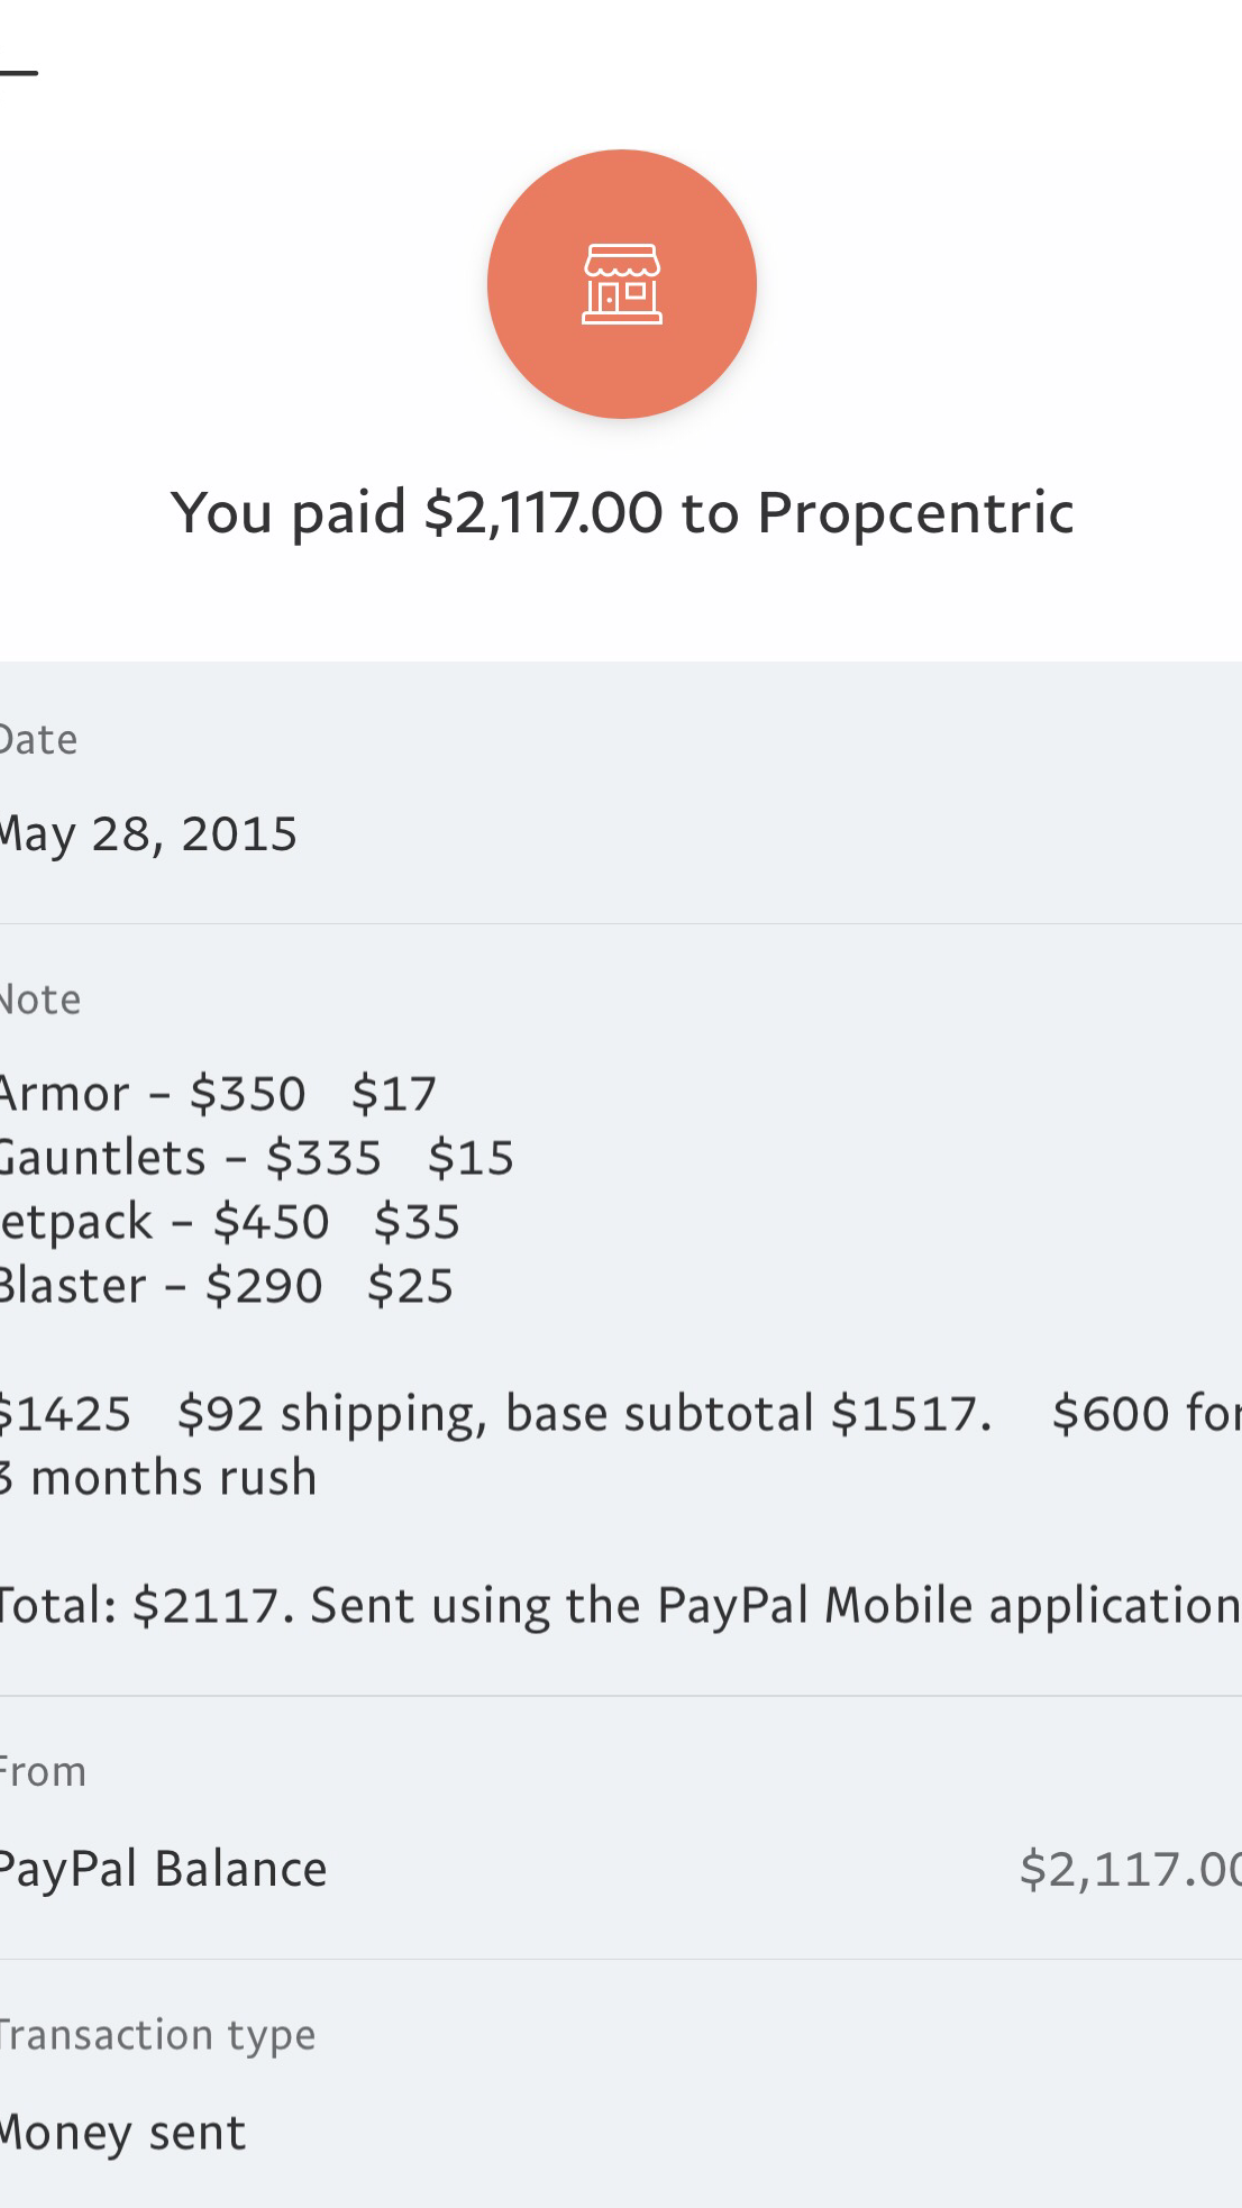This screenshot has height=2208, width=1242.
Task: Tap the $2,117.00 amount beside PayPal Balance
Action: tap(1130, 1870)
